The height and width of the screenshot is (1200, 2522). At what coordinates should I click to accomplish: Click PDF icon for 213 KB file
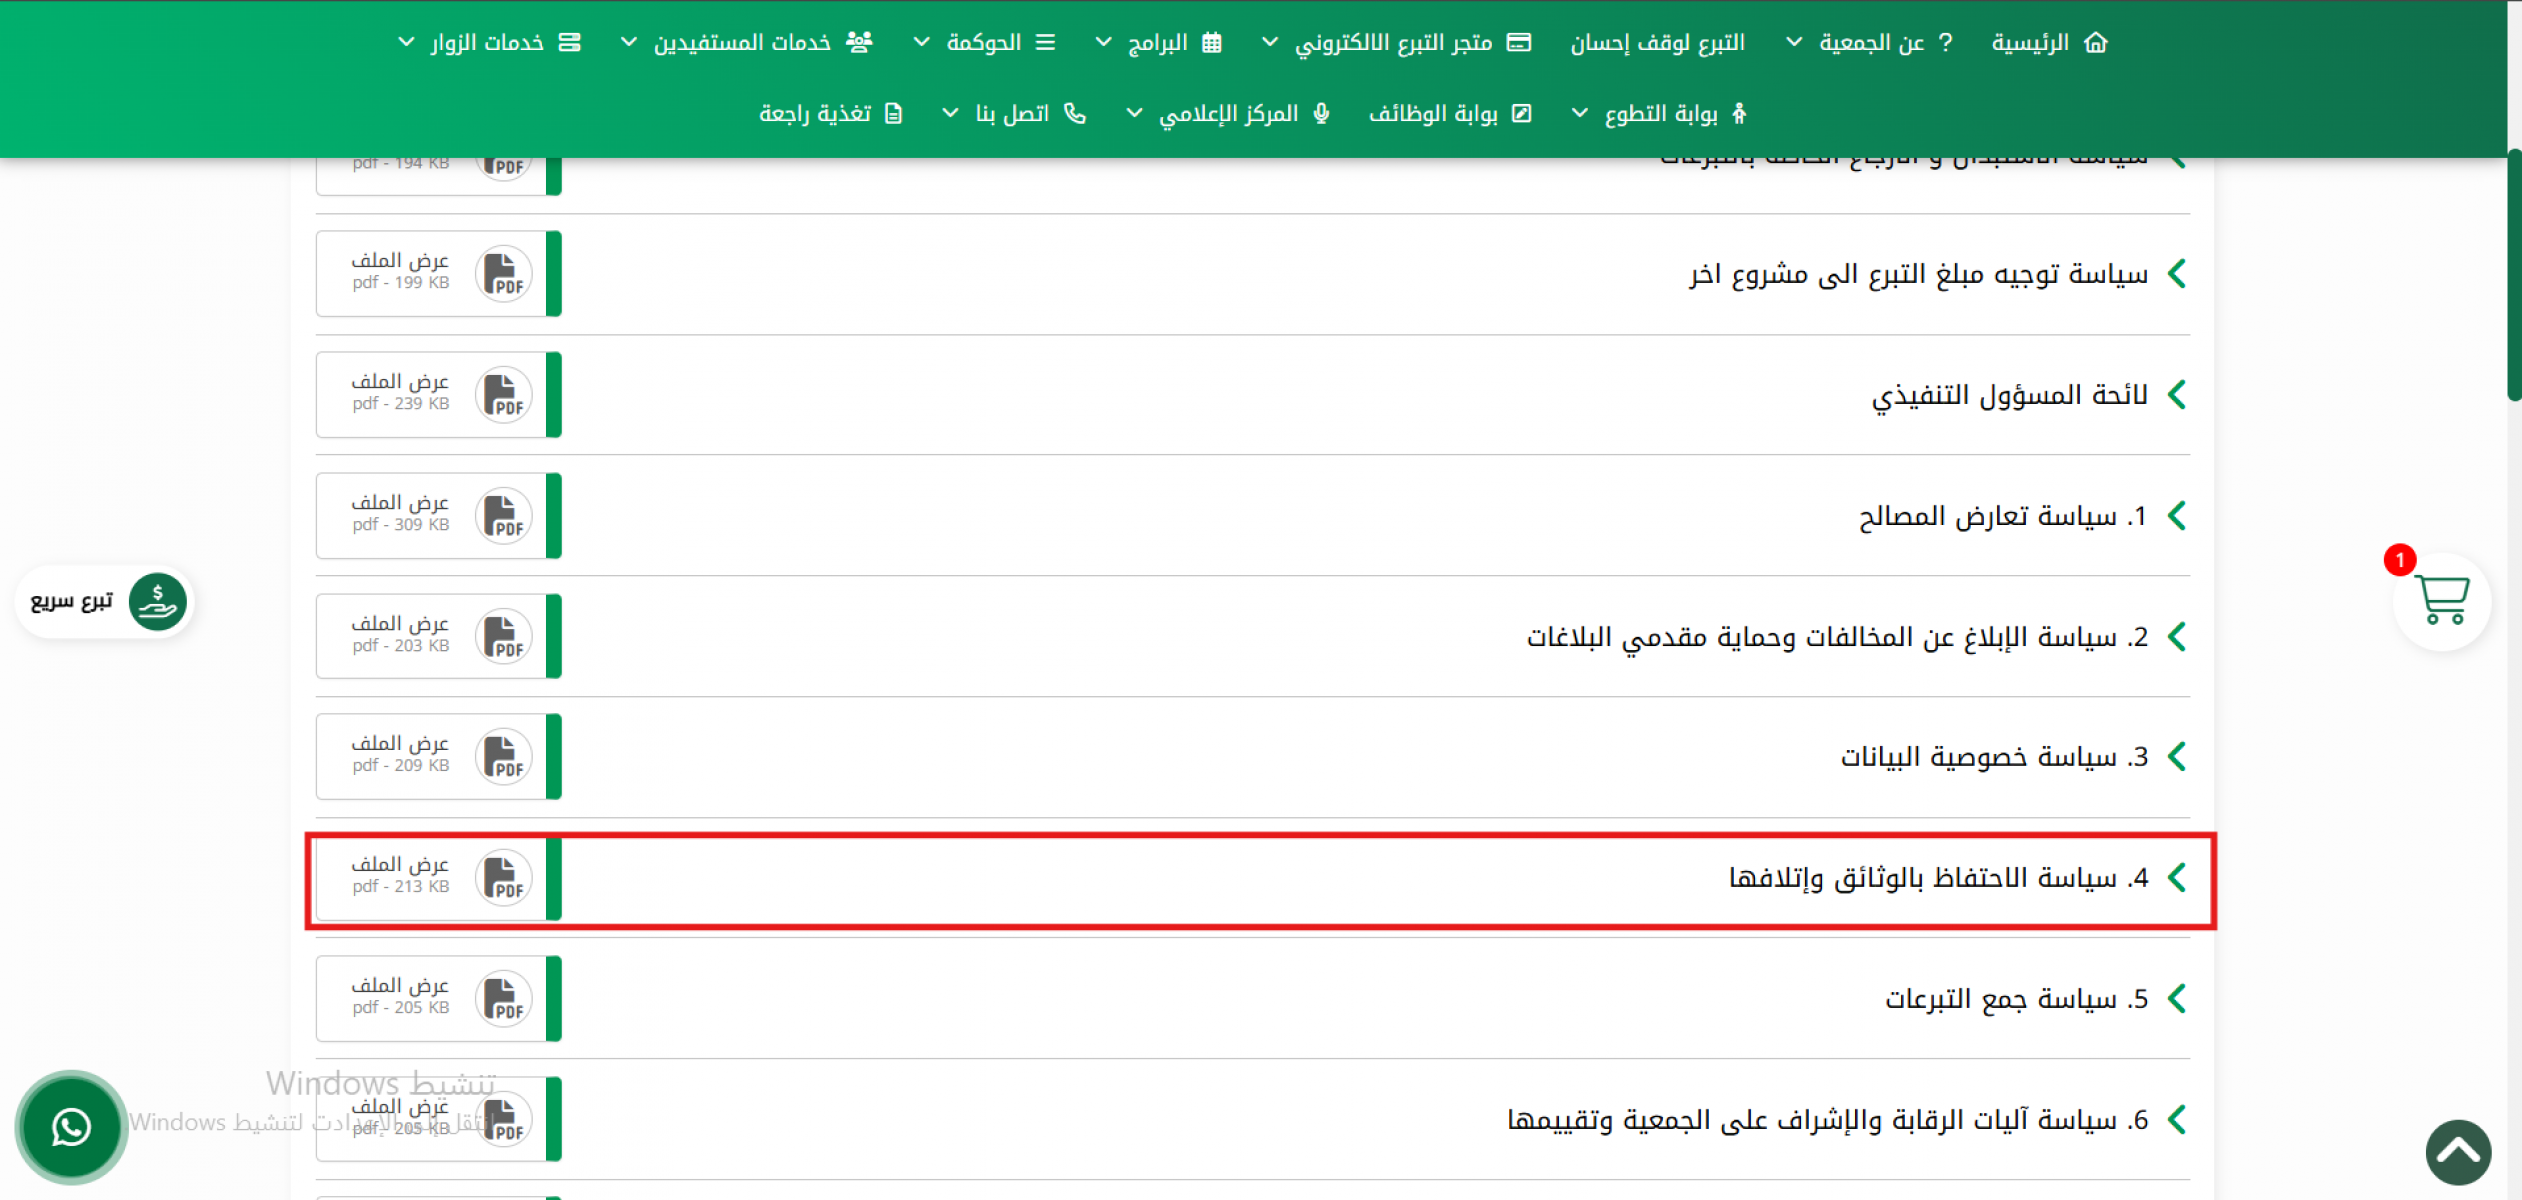coord(503,878)
